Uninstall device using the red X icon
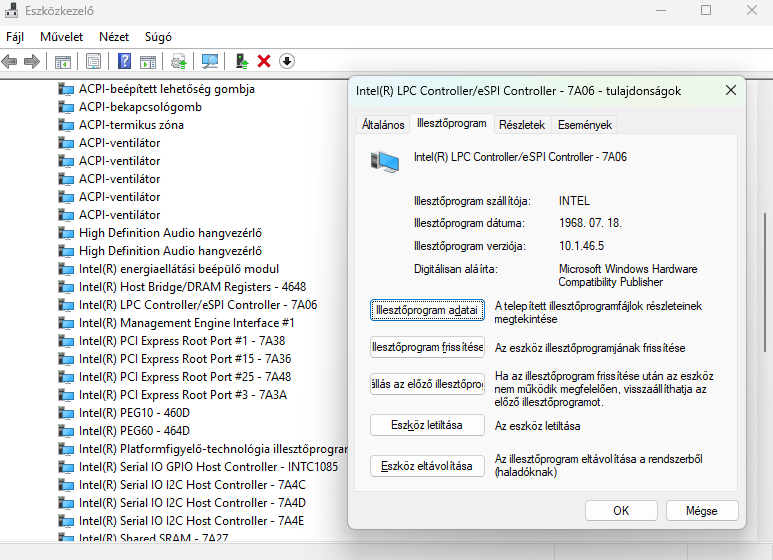 coord(264,62)
